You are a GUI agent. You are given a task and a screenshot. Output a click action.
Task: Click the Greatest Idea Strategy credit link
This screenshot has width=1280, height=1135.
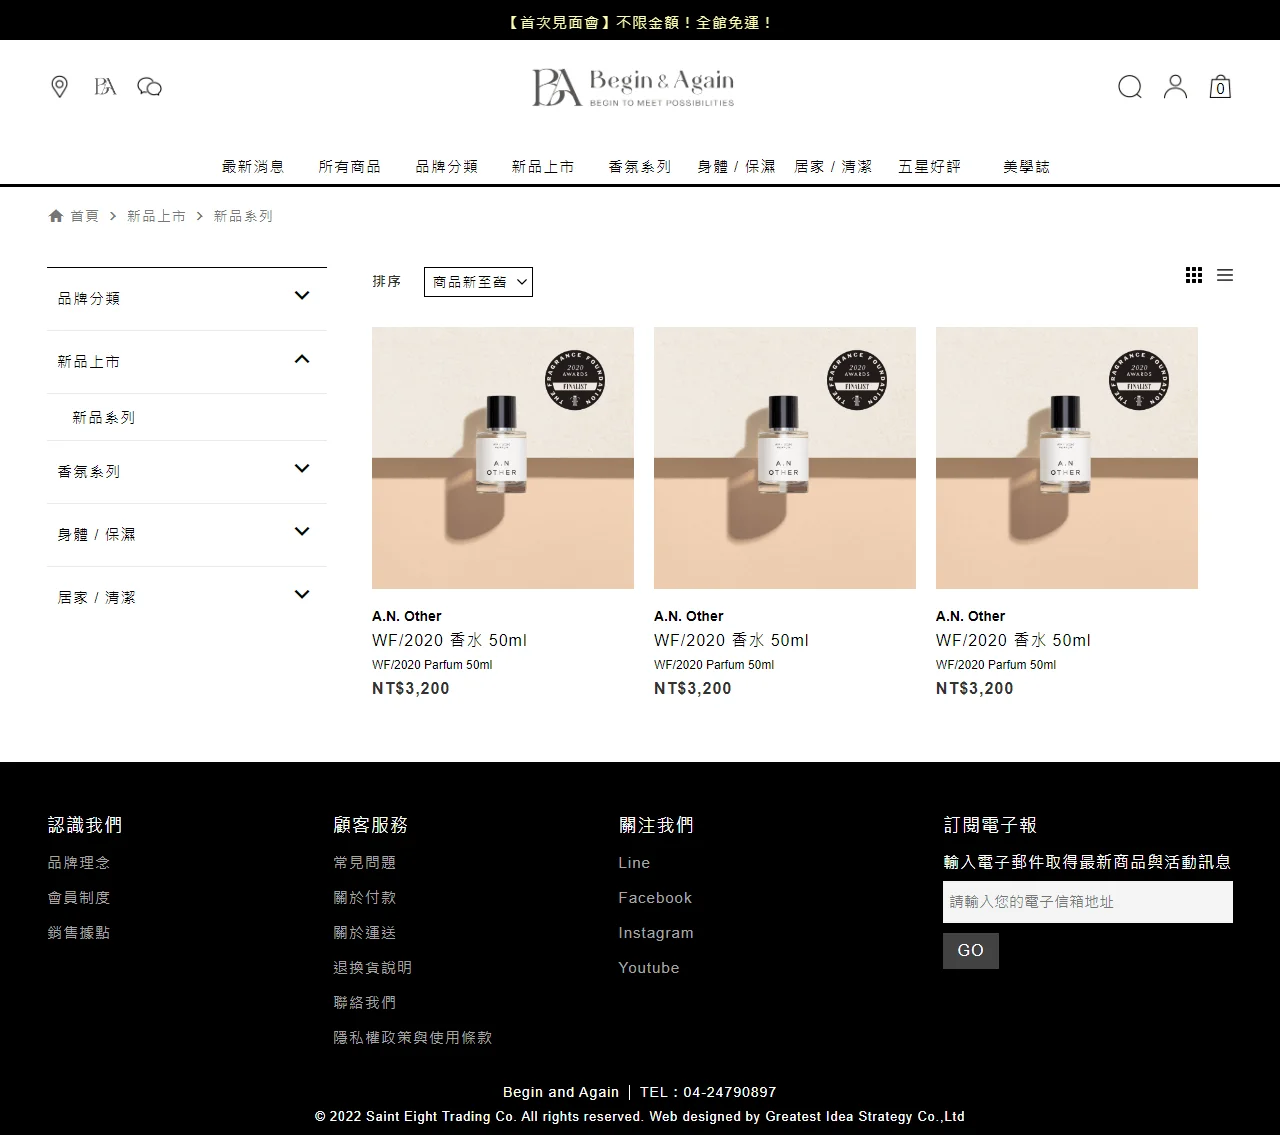point(865,1116)
